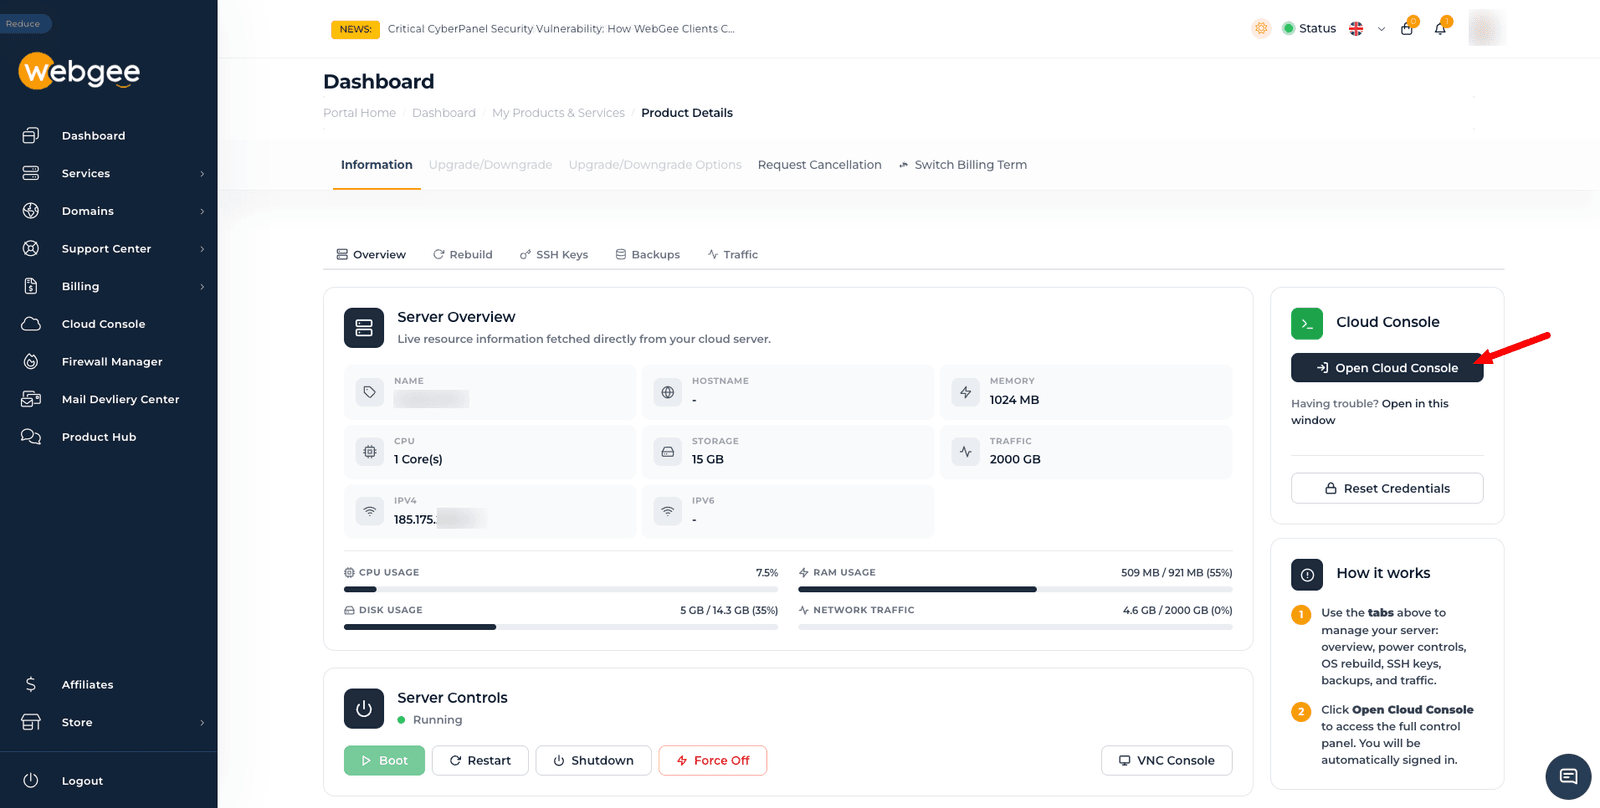Open the CyberPanel news headline
Image resolution: width=1600 pixels, height=808 pixels.
pos(561,29)
